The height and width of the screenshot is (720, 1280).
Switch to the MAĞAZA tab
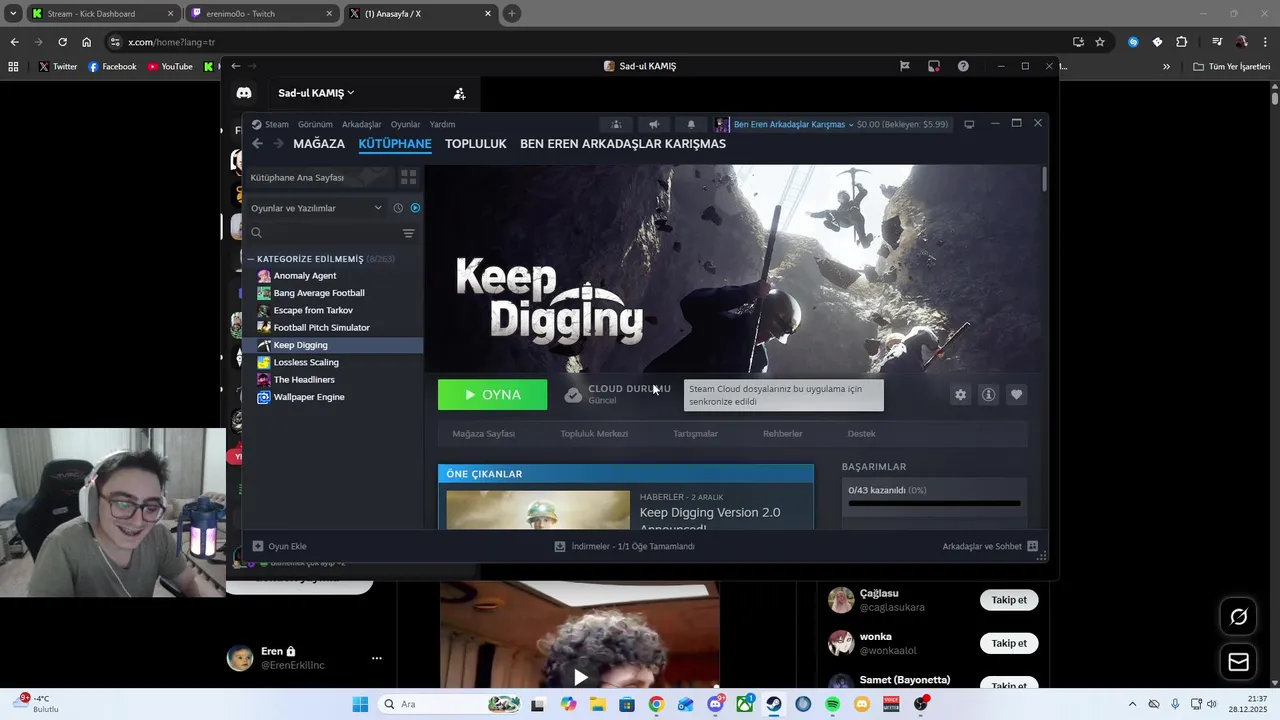319,144
